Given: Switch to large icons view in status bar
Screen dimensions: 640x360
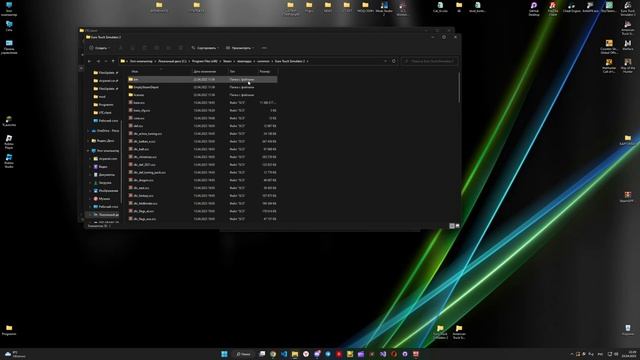Looking at the screenshot, I should (x=458, y=226).
